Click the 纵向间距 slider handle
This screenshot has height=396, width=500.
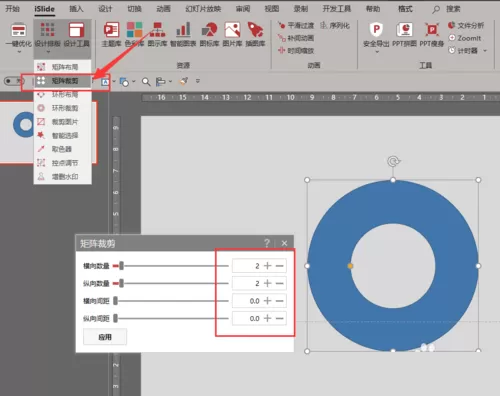point(115,318)
